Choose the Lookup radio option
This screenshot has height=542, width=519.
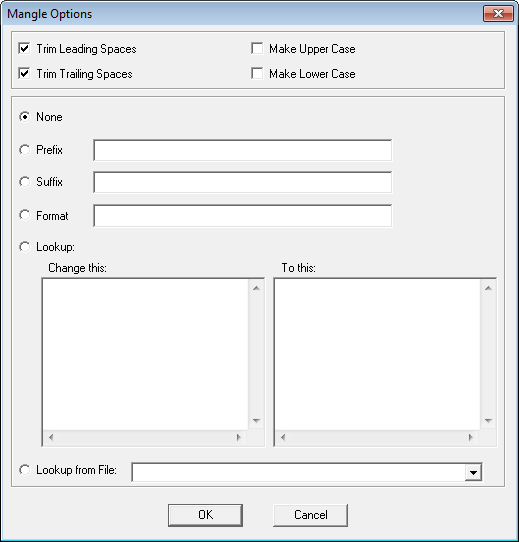25,247
